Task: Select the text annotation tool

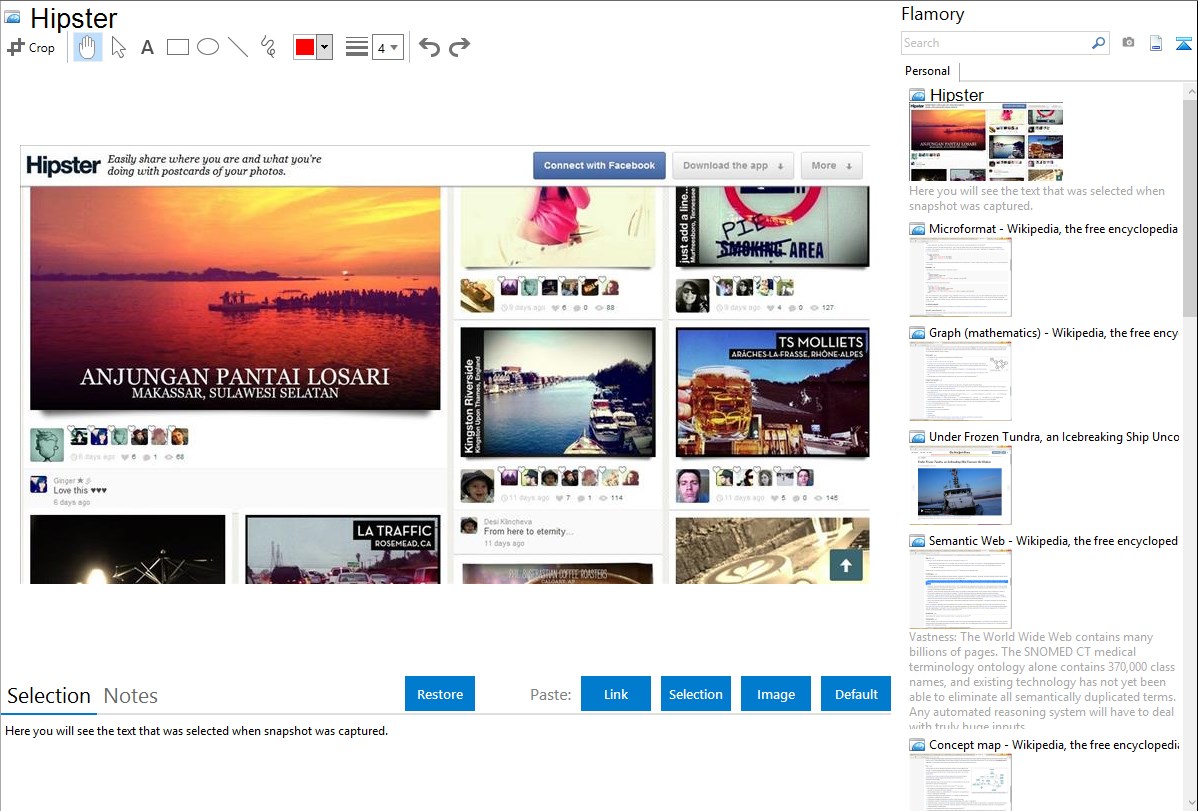Action: [147, 47]
